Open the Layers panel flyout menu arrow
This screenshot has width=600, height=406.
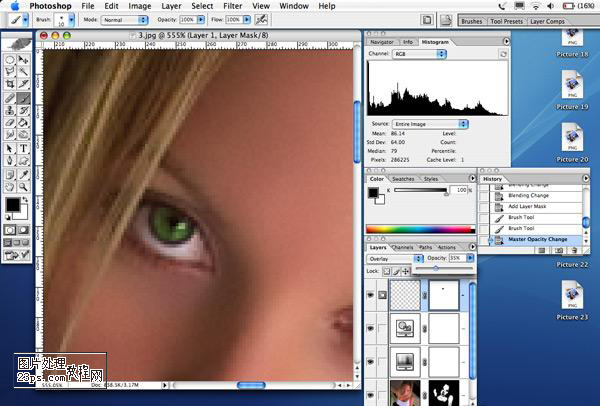pos(472,247)
